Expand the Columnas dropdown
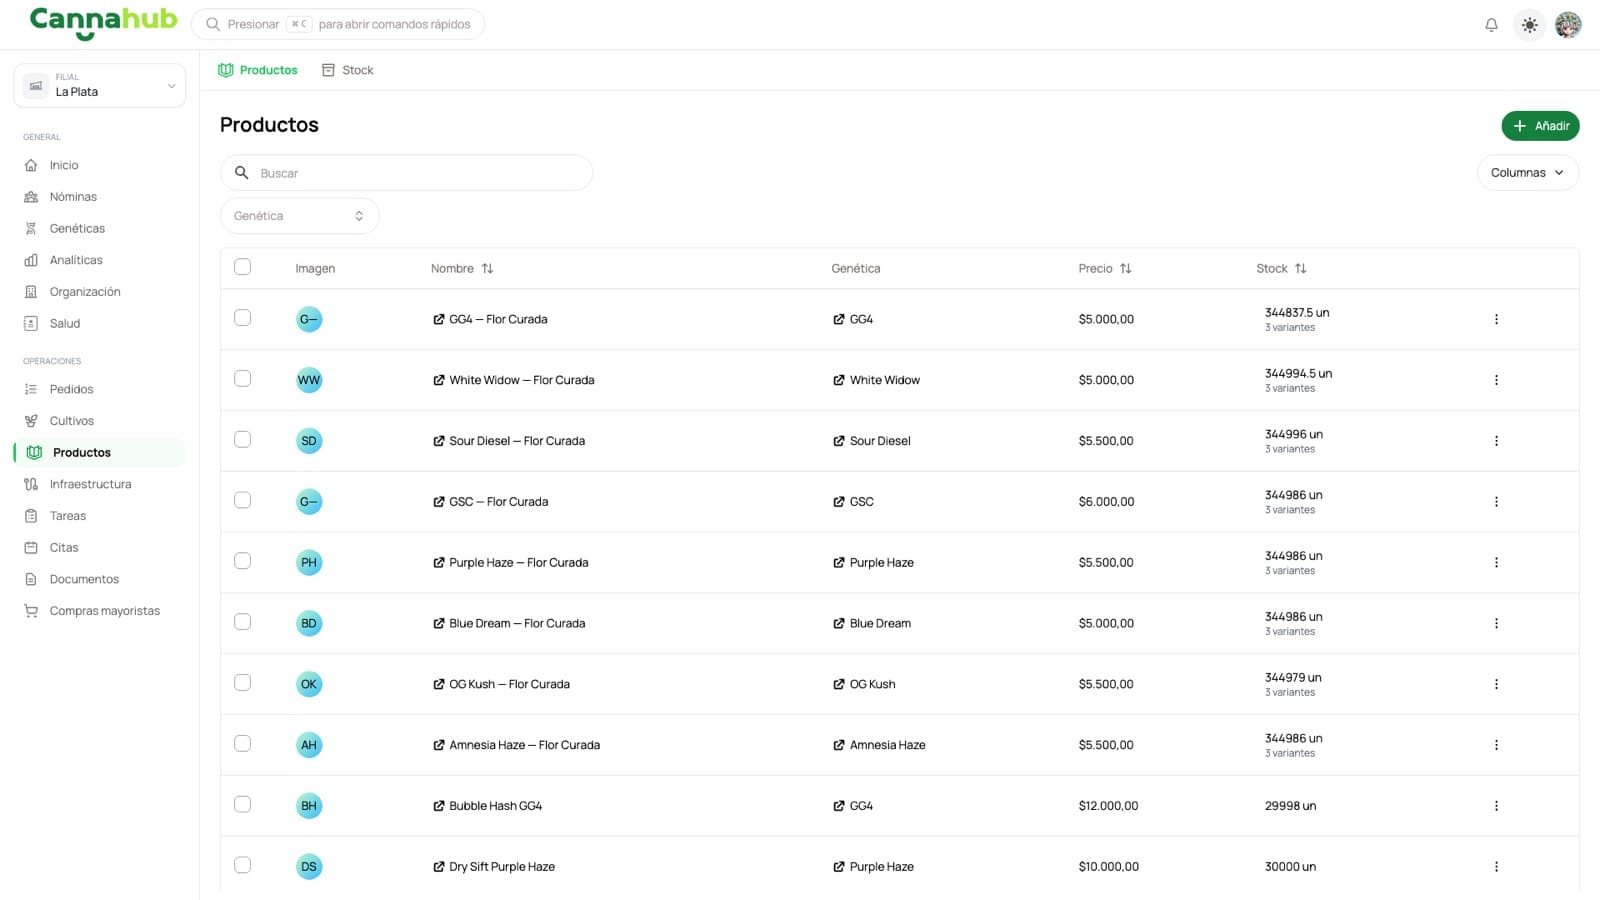 [1528, 173]
